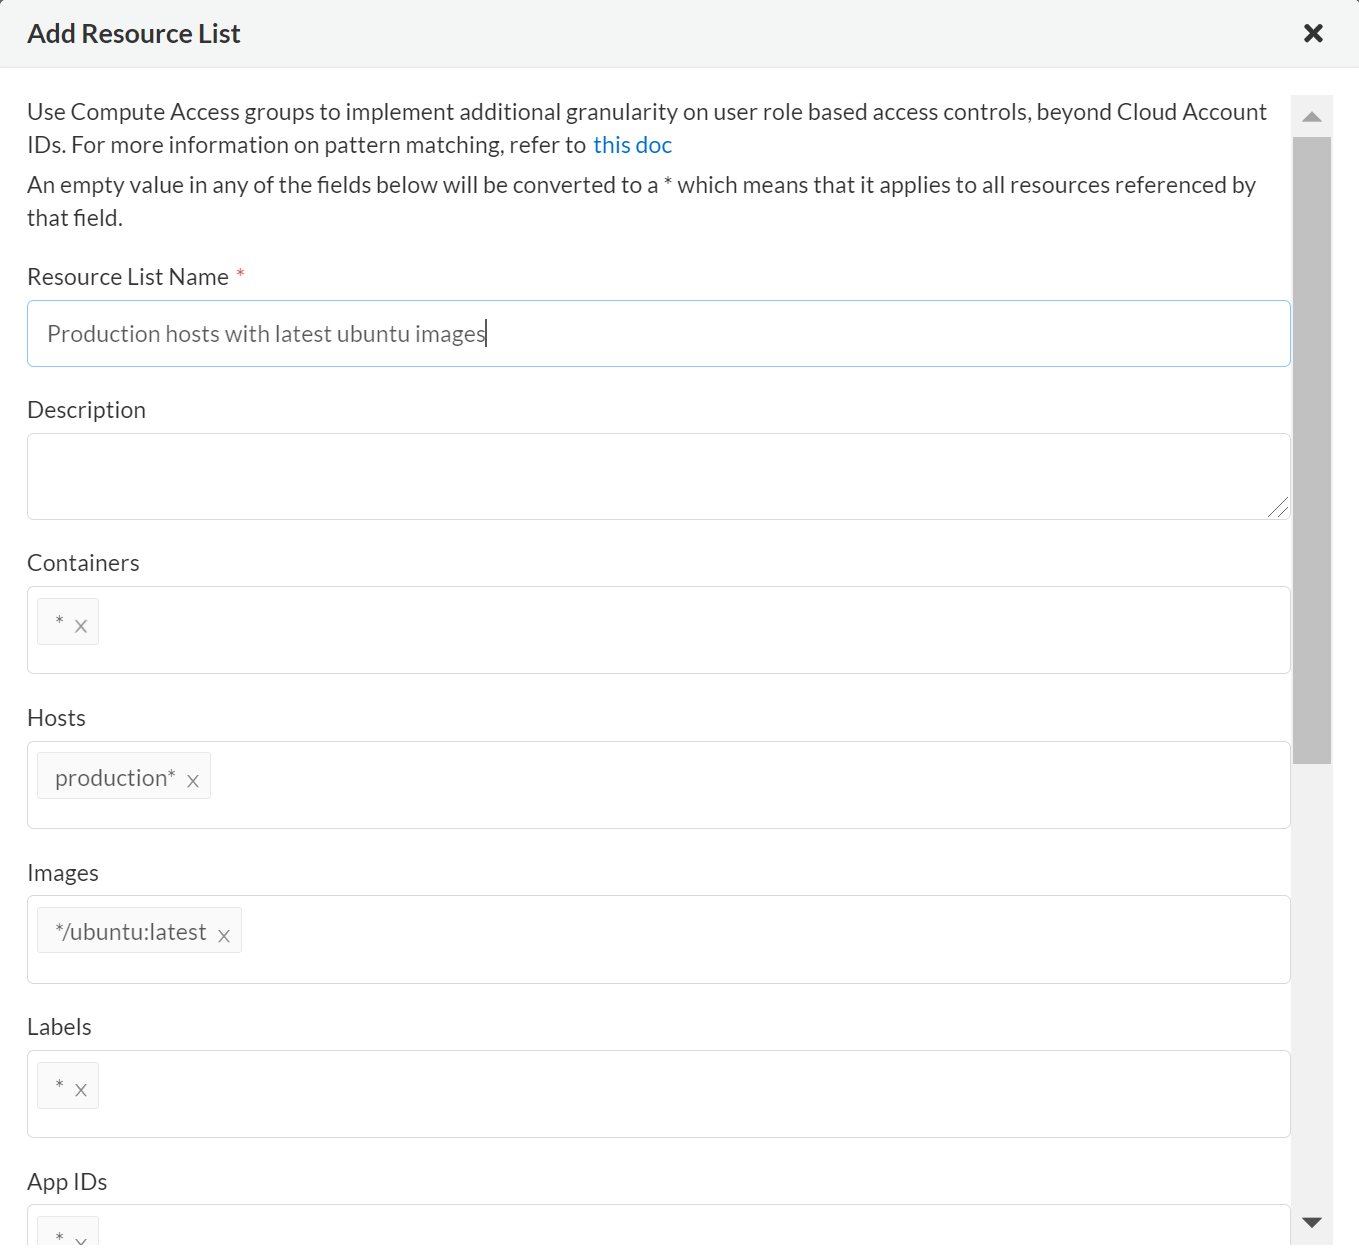Click the scrollbar up arrow
The width and height of the screenshot is (1359, 1258).
1312,117
